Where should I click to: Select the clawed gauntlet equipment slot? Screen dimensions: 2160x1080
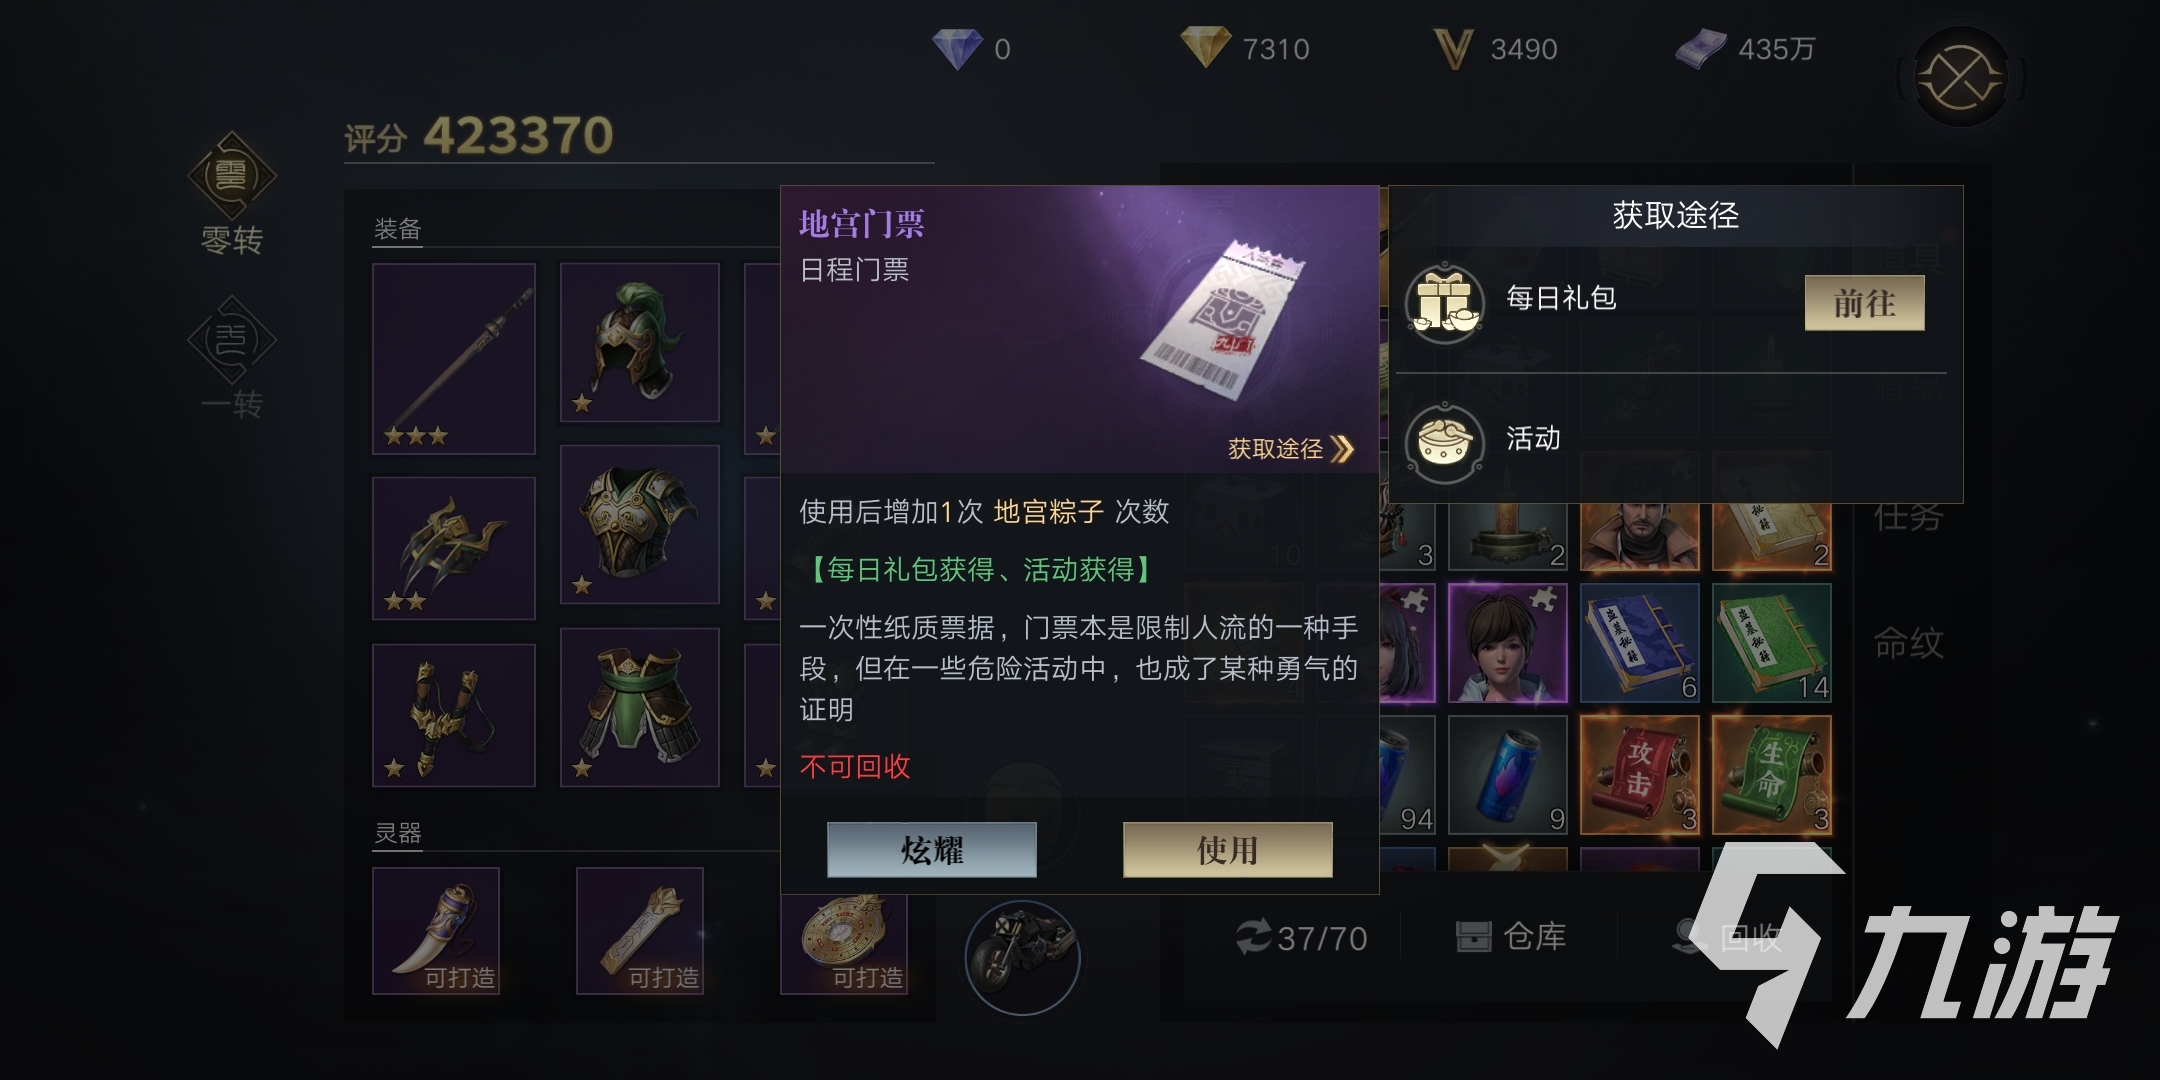click(x=454, y=548)
